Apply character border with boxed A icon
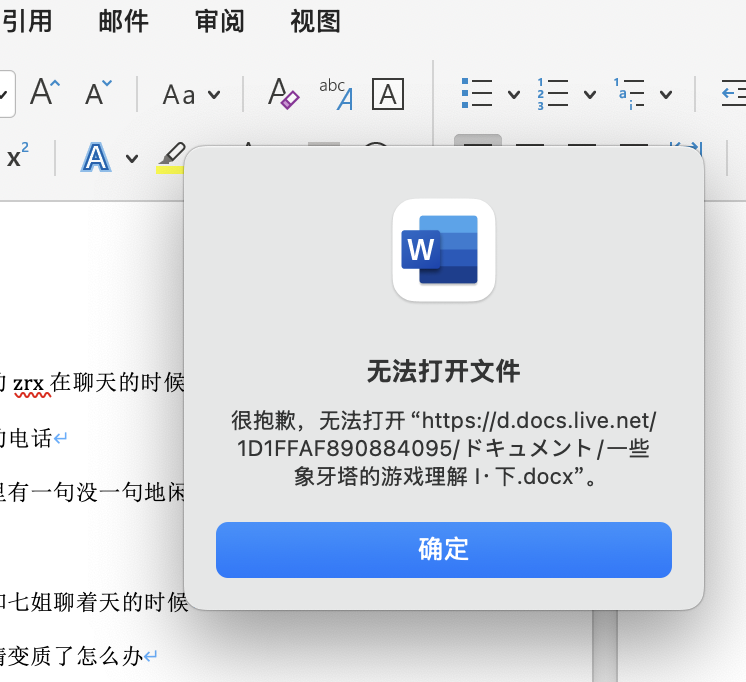Image resolution: width=746 pixels, height=682 pixels. click(x=388, y=94)
